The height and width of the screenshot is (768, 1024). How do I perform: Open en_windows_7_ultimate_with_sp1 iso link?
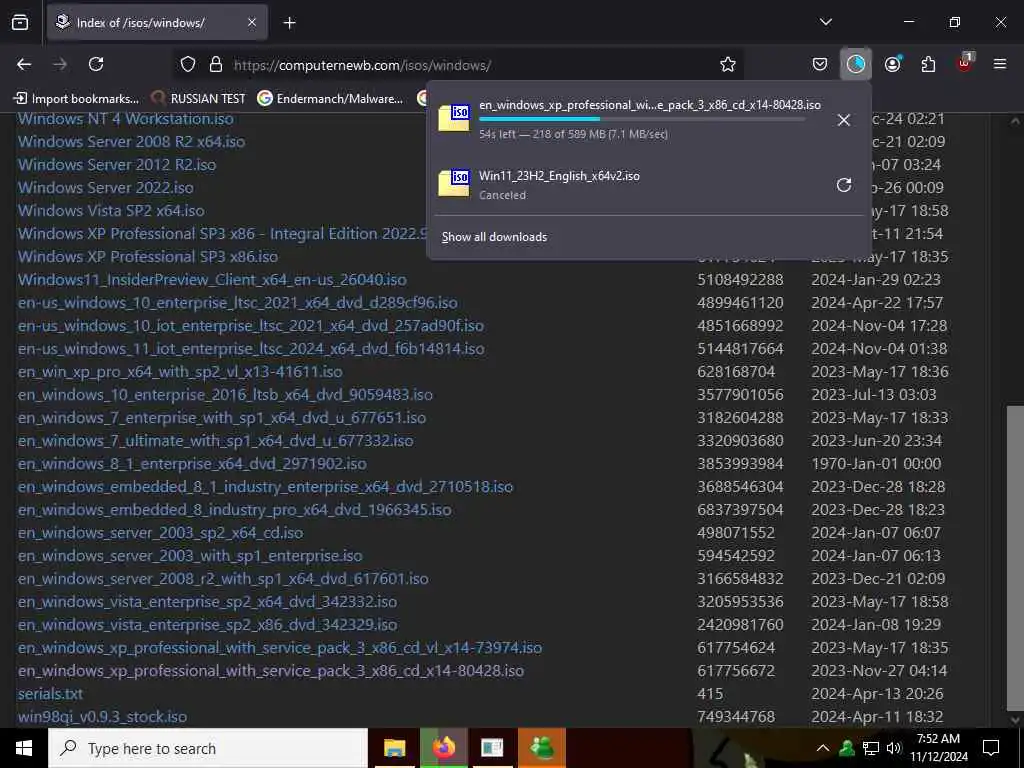216,441
